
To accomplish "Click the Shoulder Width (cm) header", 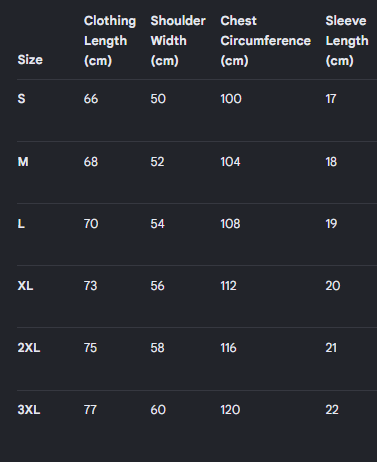I will tap(178, 41).
